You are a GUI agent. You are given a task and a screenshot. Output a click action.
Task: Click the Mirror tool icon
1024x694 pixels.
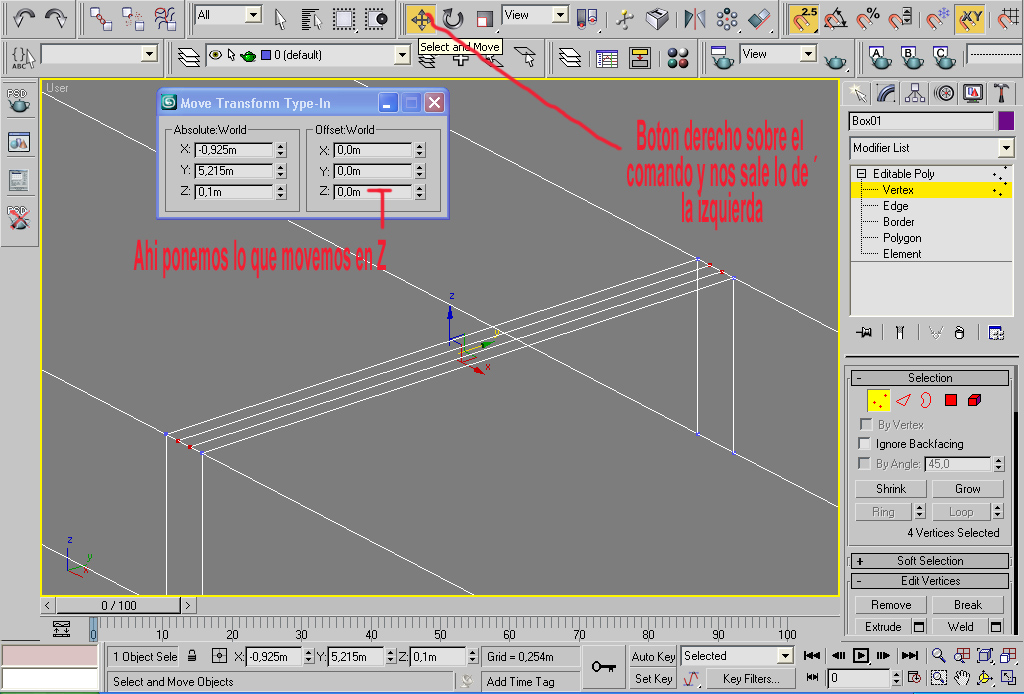tap(694, 18)
